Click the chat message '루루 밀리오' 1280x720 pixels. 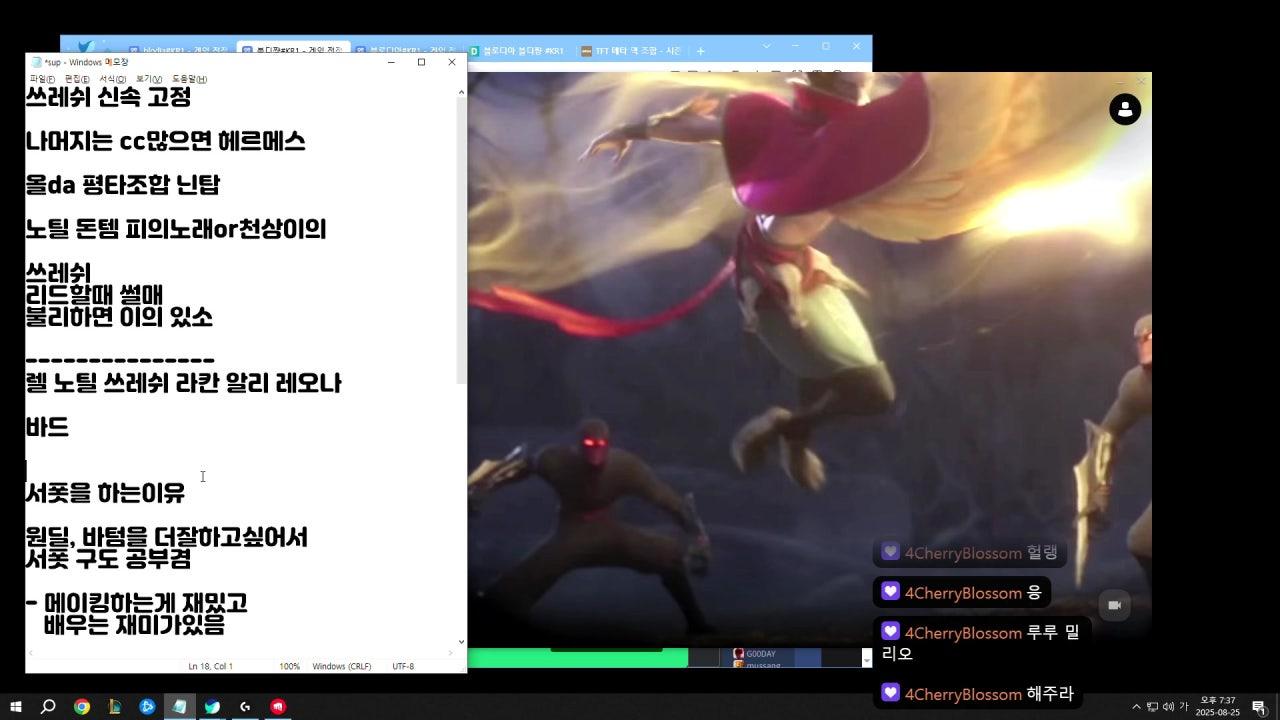pos(981,642)
